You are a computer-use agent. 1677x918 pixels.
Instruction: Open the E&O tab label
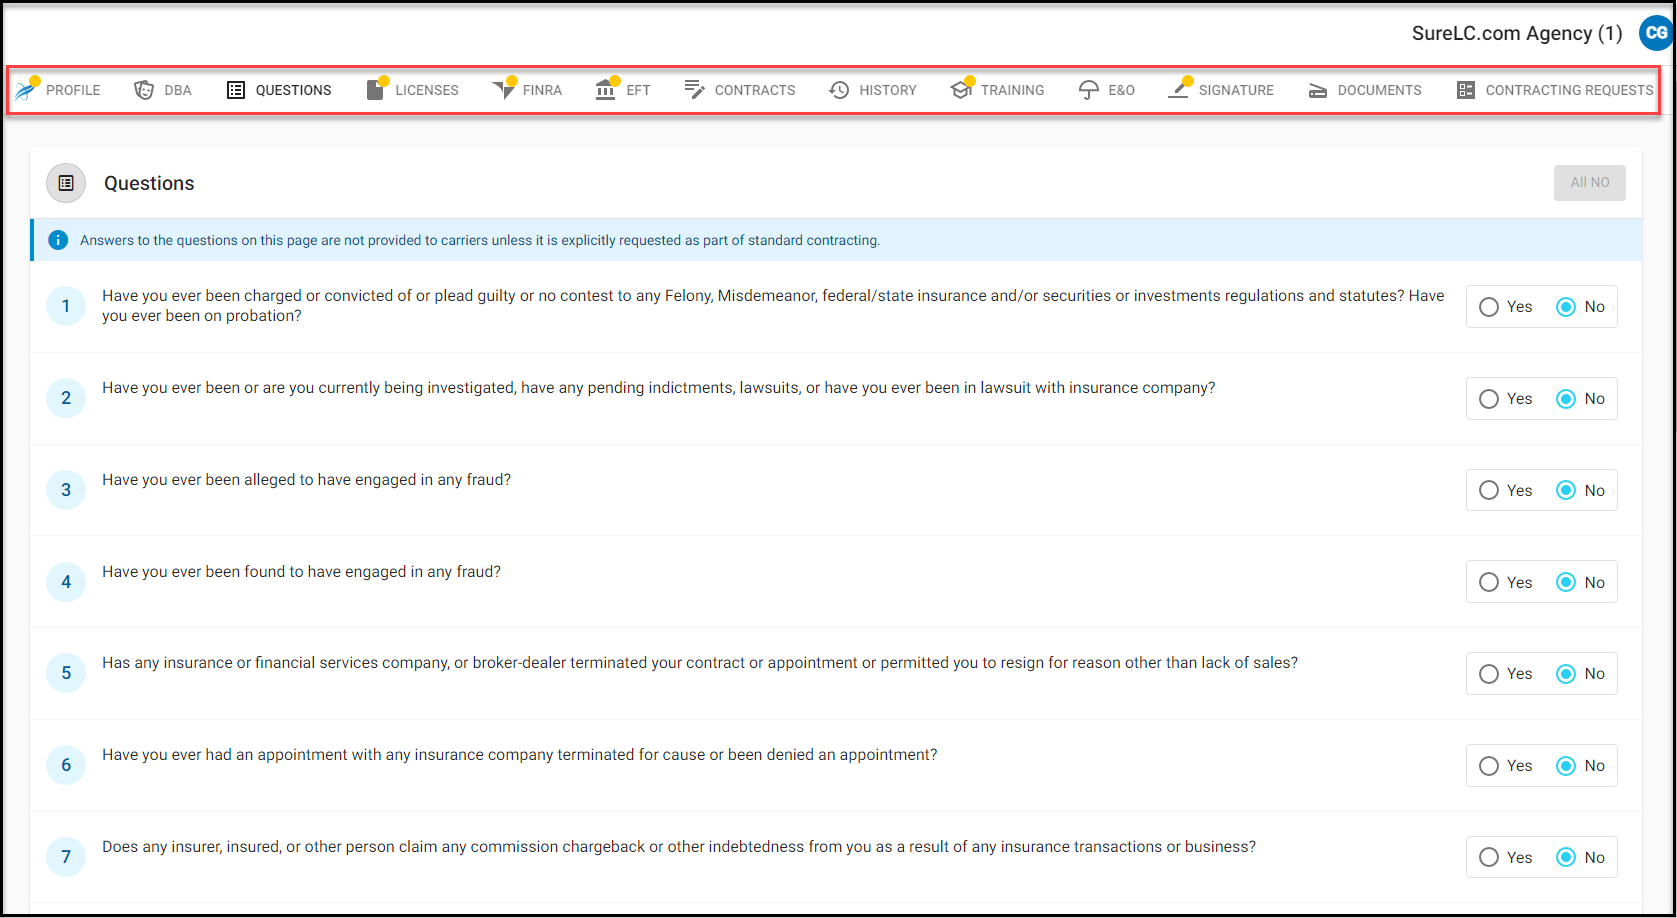pos(1121,90)
